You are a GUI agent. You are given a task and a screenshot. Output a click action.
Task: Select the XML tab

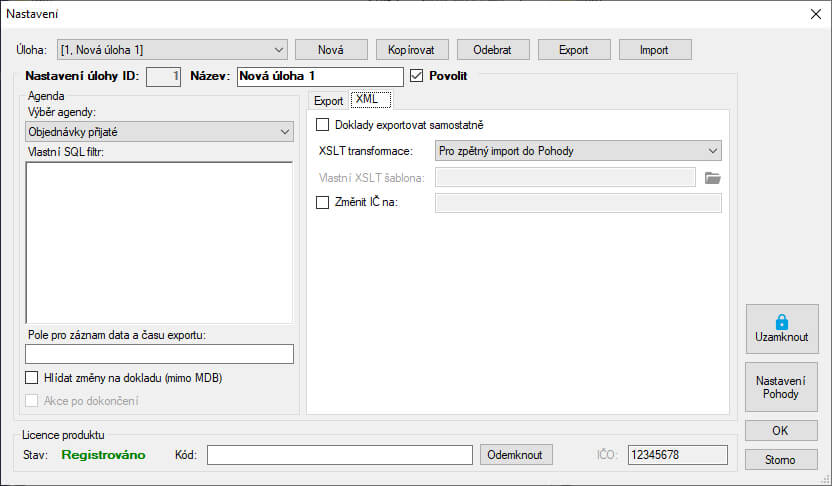click(366, 100)
